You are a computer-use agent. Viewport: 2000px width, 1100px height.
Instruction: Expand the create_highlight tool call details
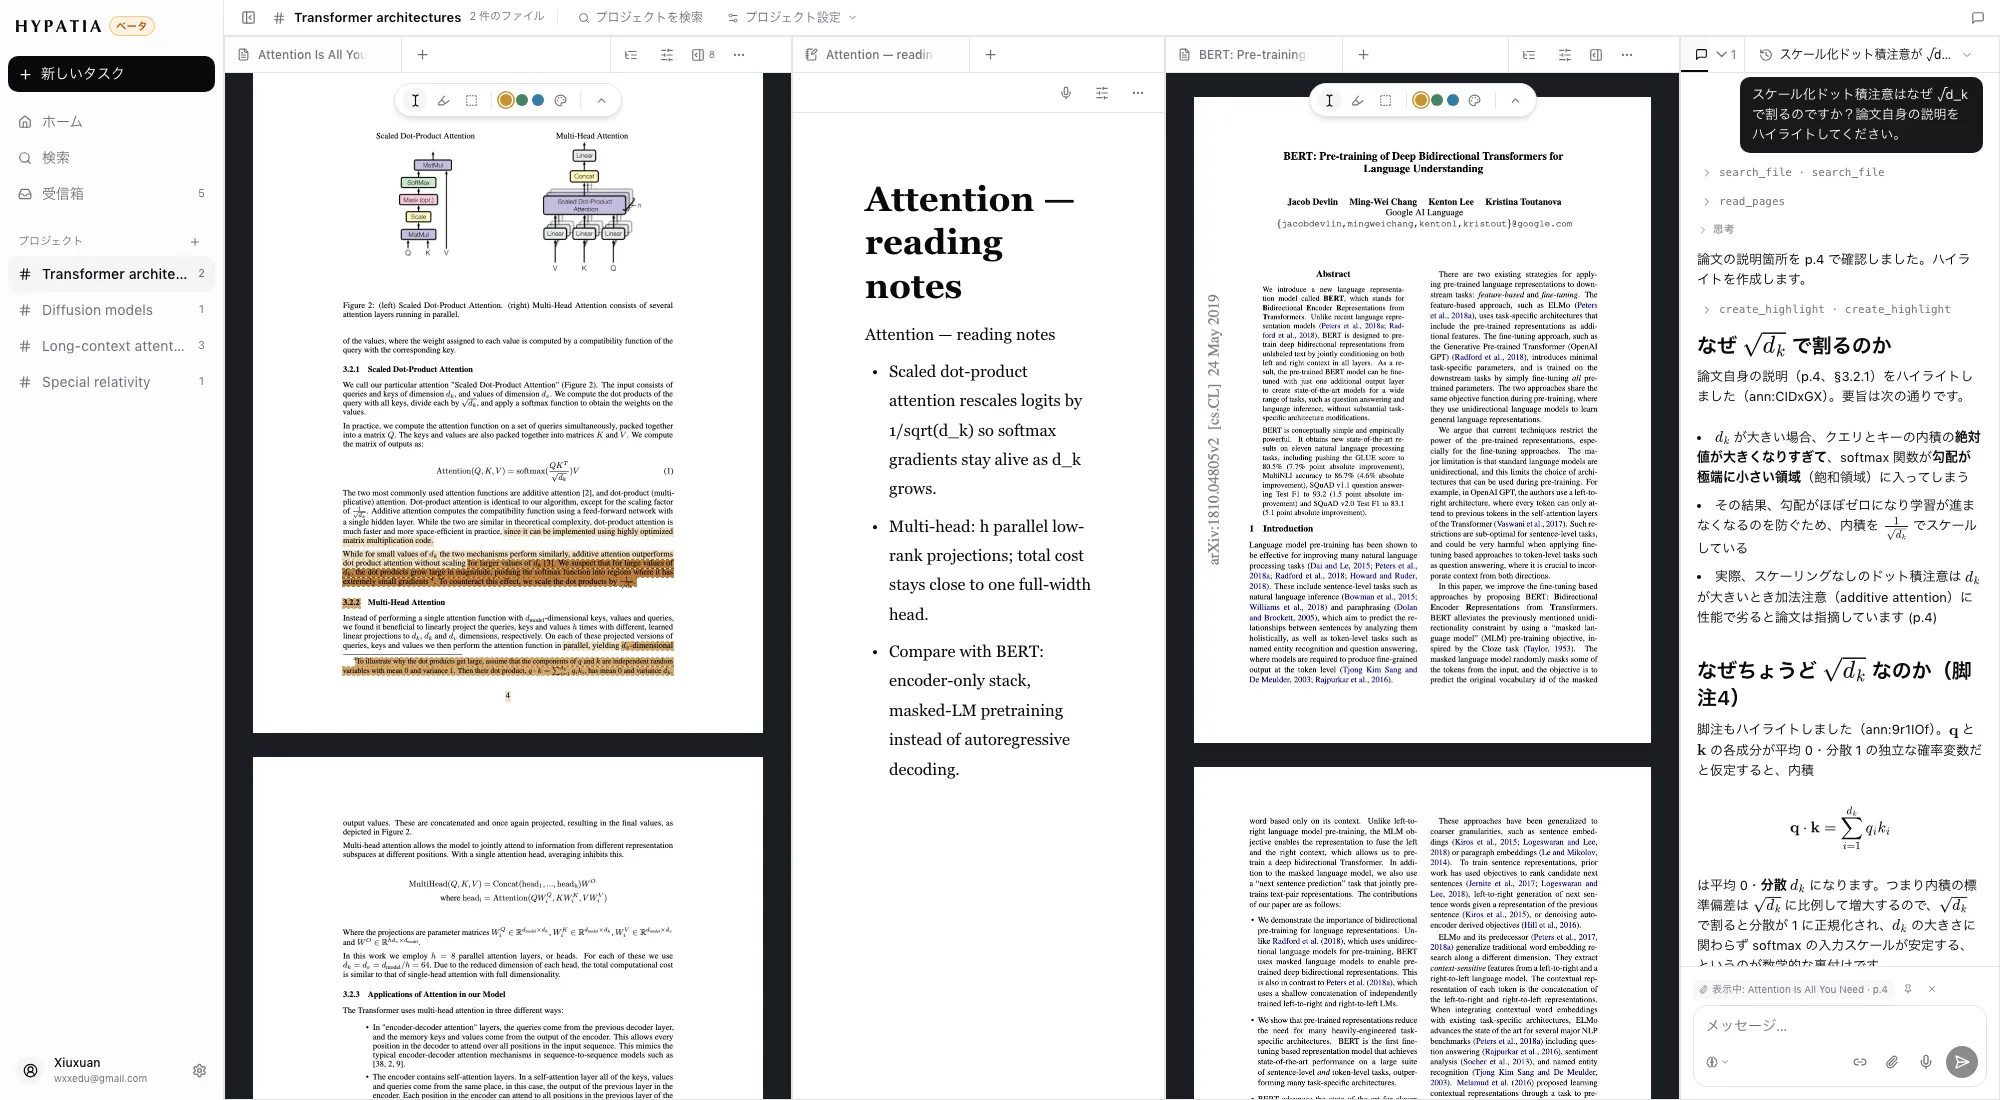pos(1827,309)
